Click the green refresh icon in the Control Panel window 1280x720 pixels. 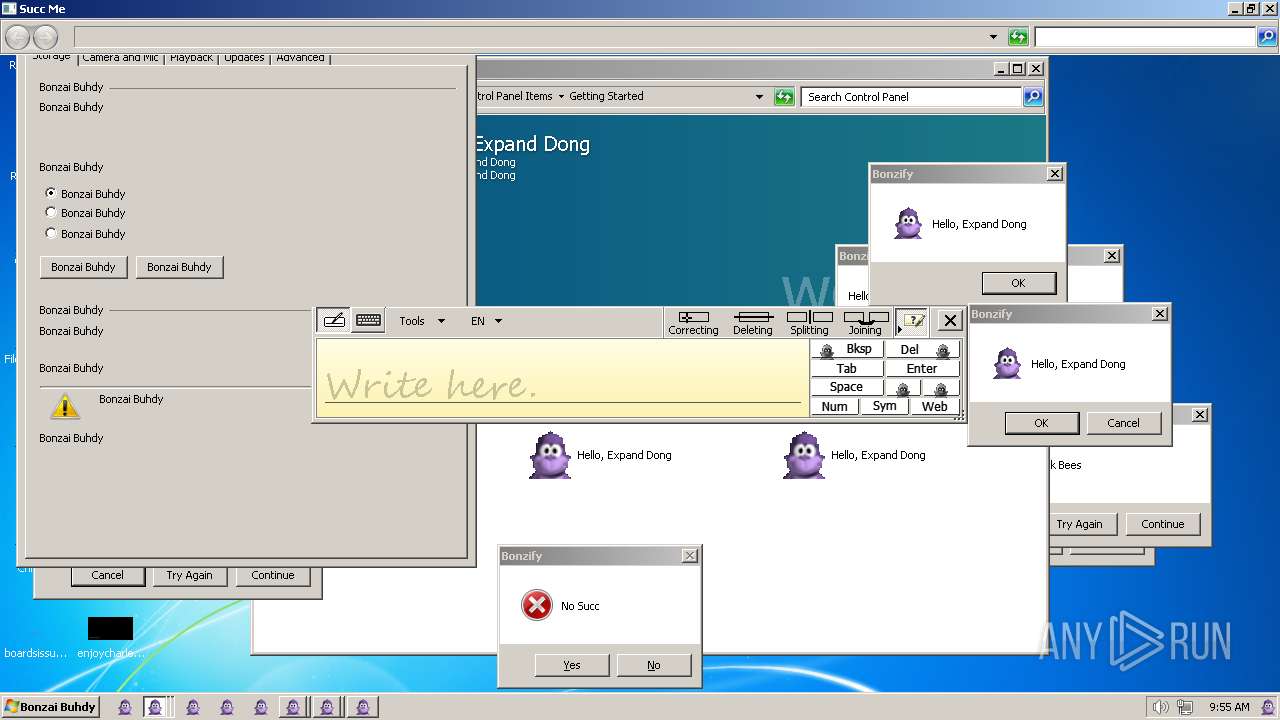pos(784,97)
